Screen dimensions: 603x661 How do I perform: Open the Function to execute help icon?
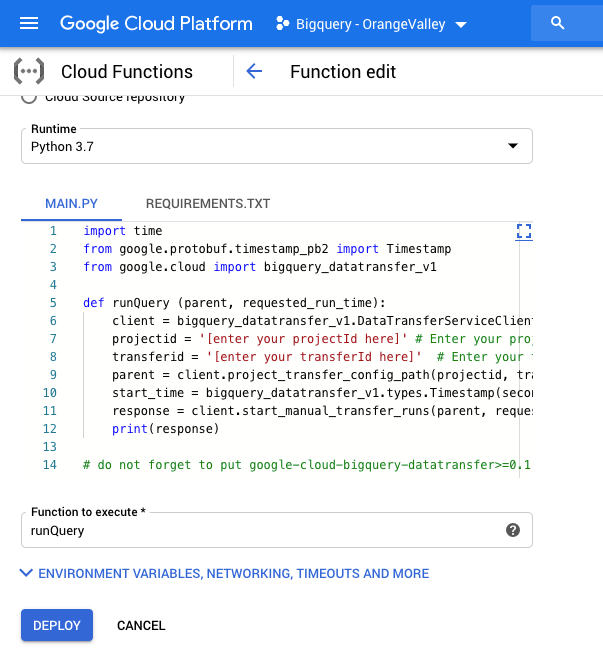tap(513, 530)
